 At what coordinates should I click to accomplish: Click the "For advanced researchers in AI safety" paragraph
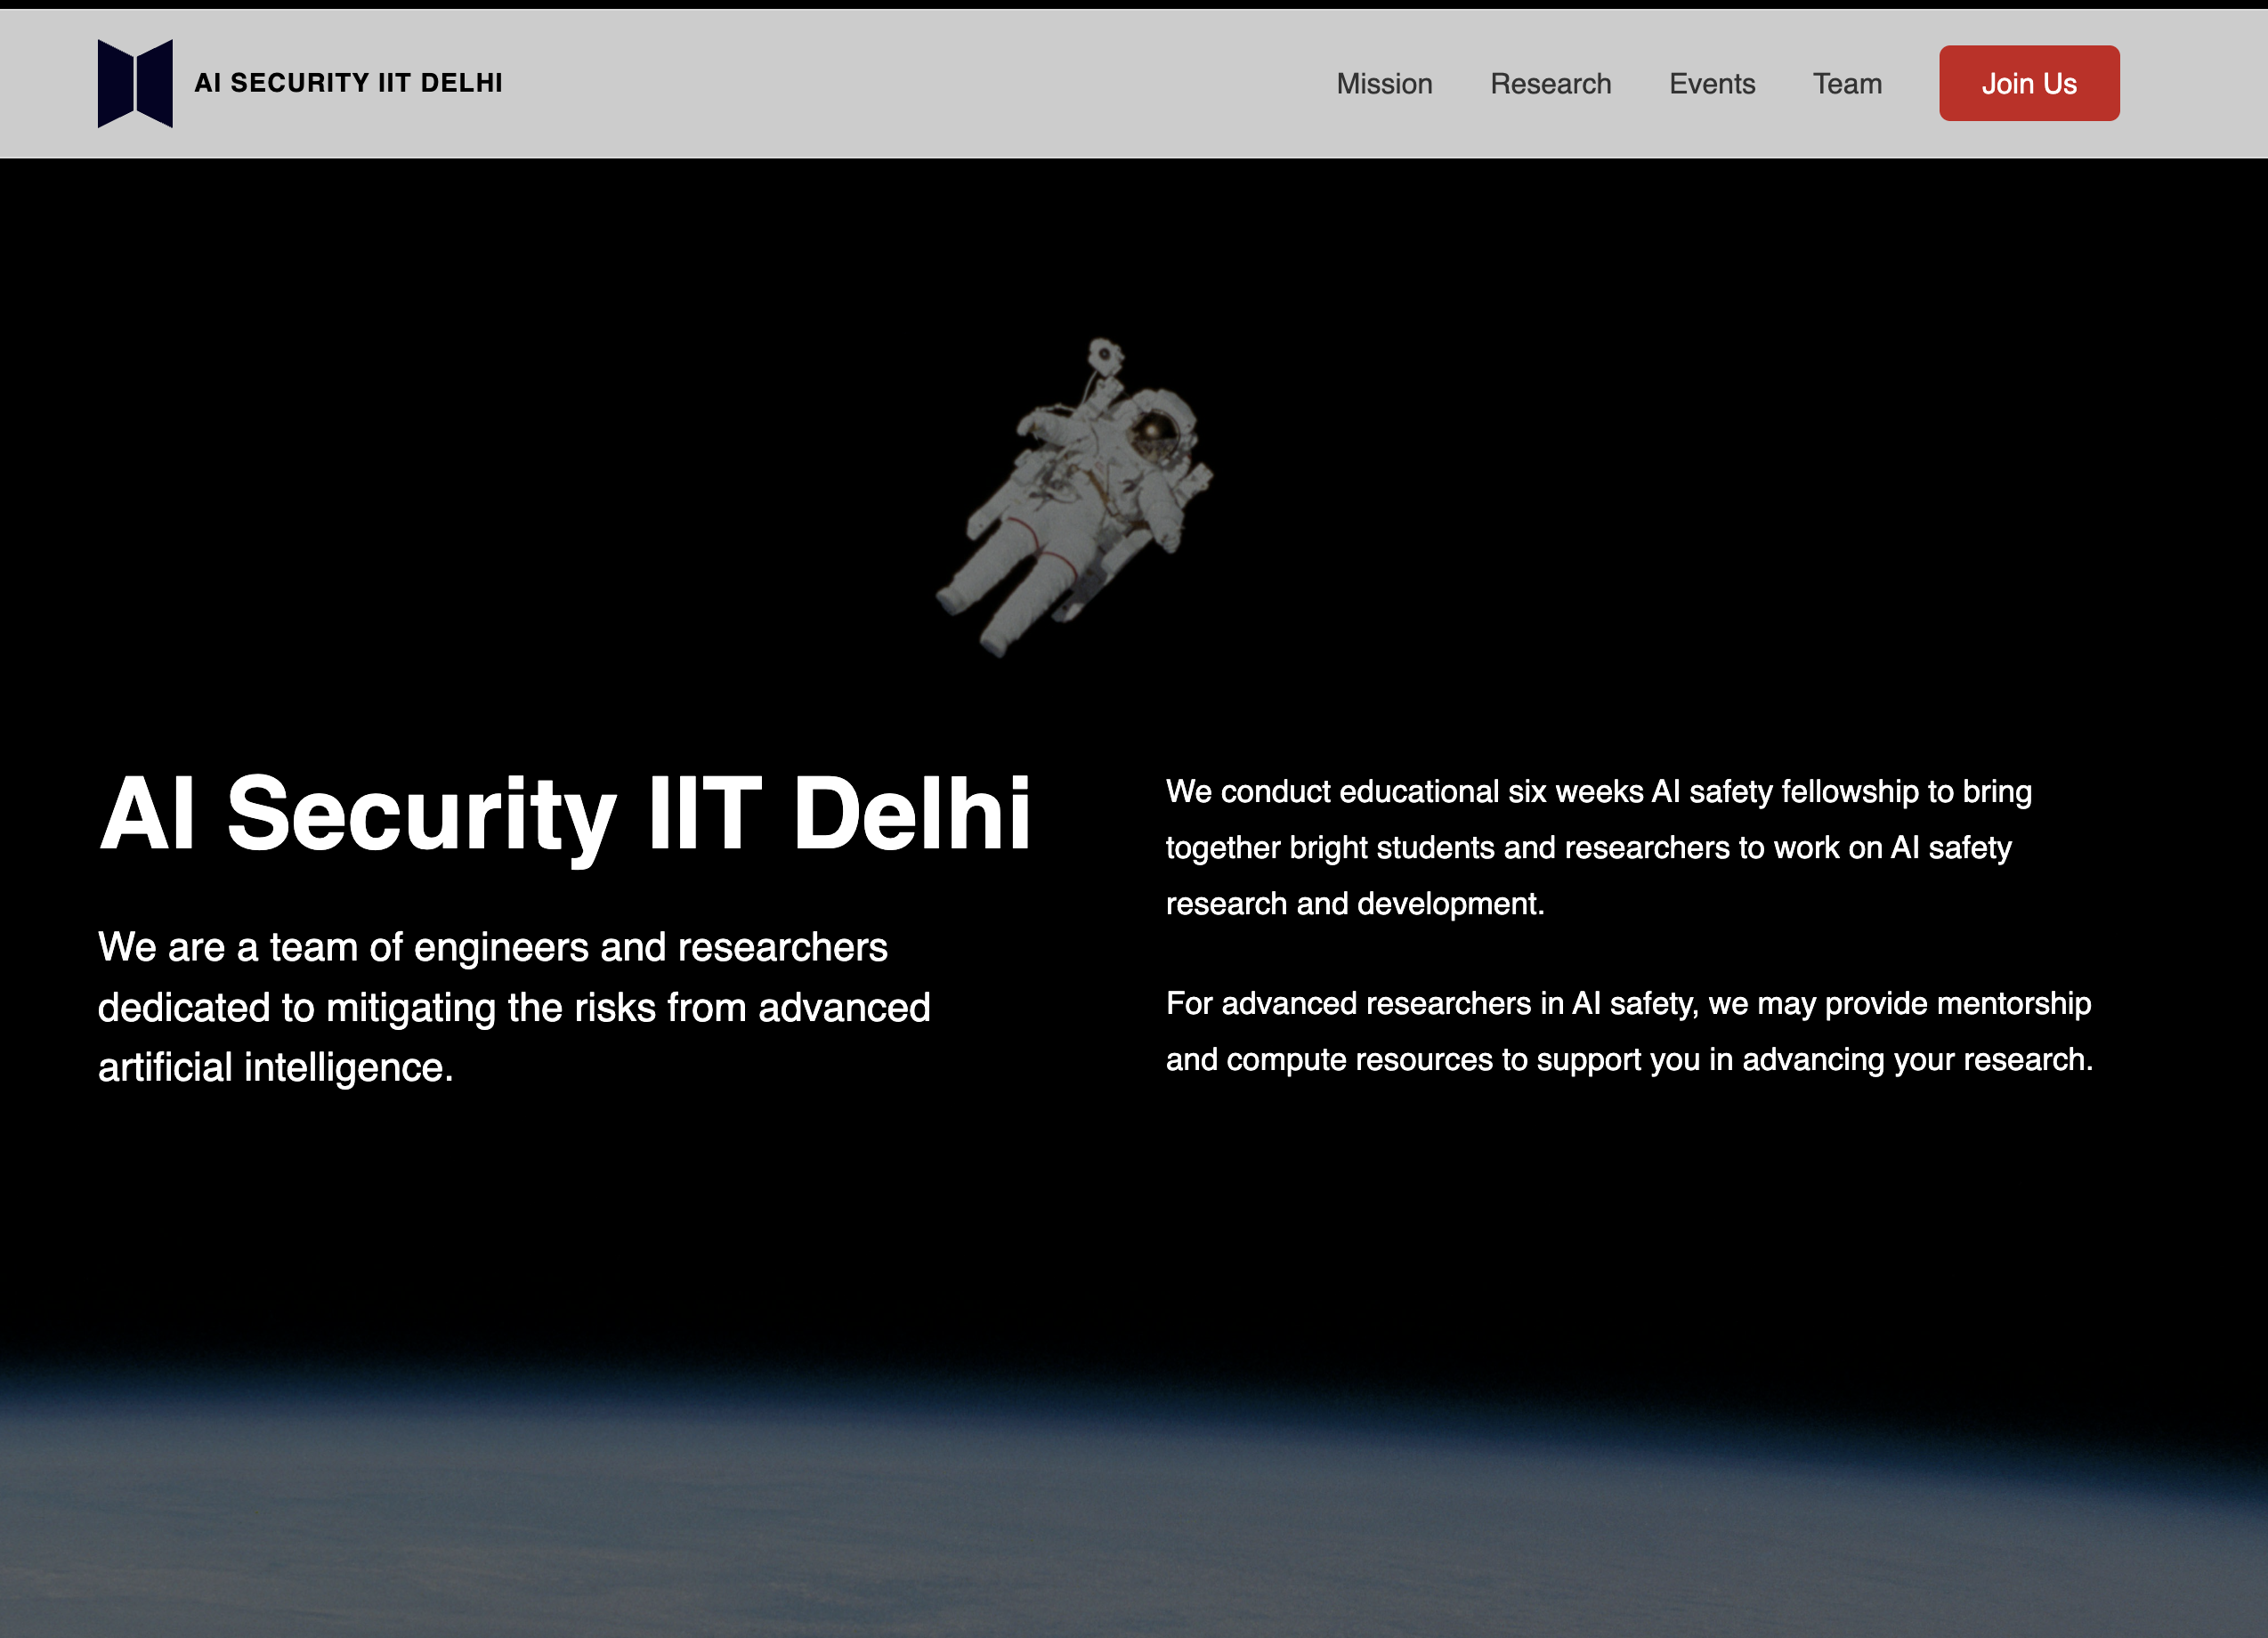[1629, 1031]
